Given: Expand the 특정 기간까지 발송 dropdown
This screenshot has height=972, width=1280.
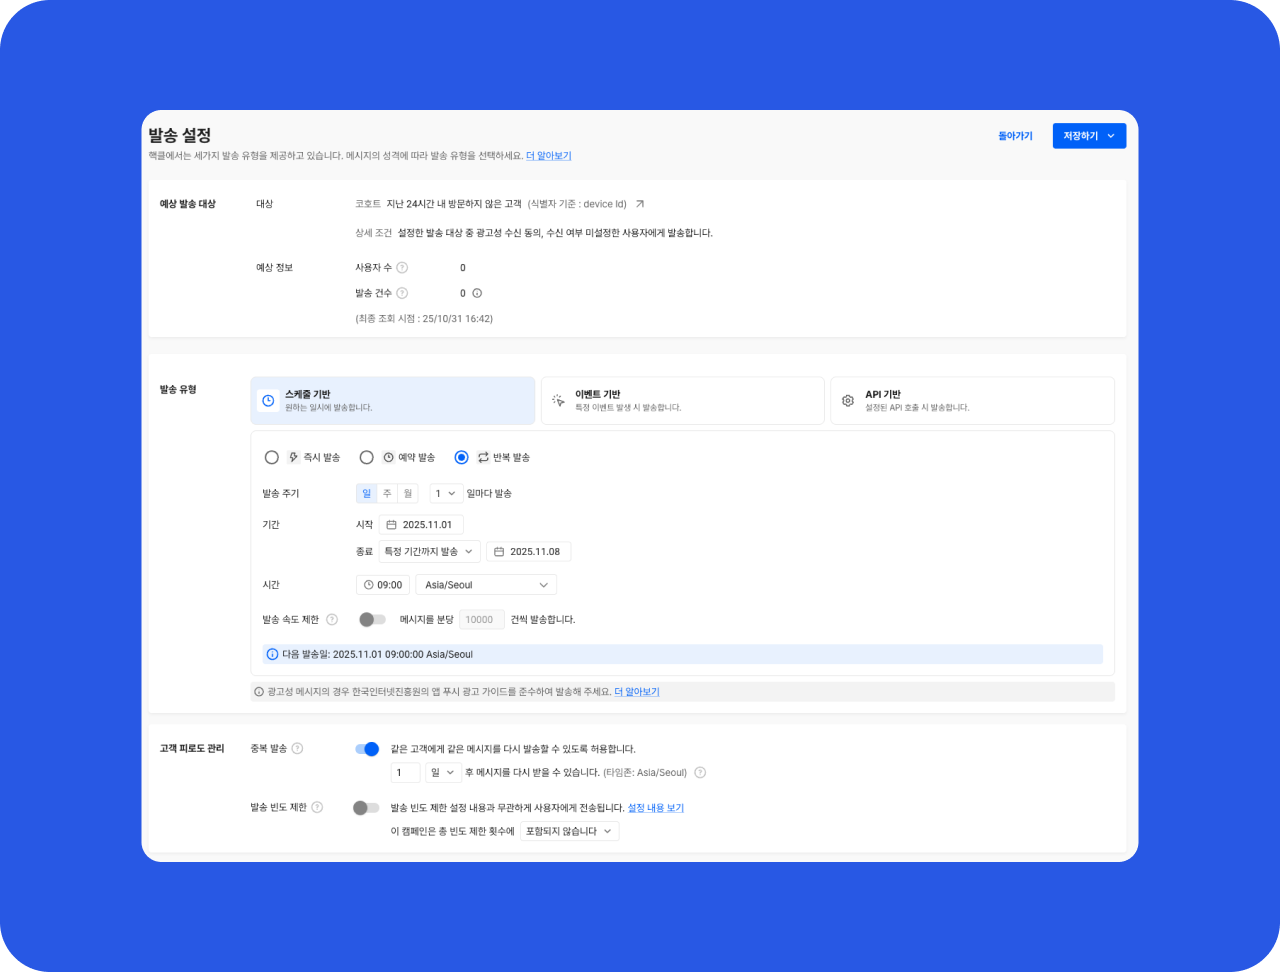Looking at the screenshot, I should (x=429, y=552).
